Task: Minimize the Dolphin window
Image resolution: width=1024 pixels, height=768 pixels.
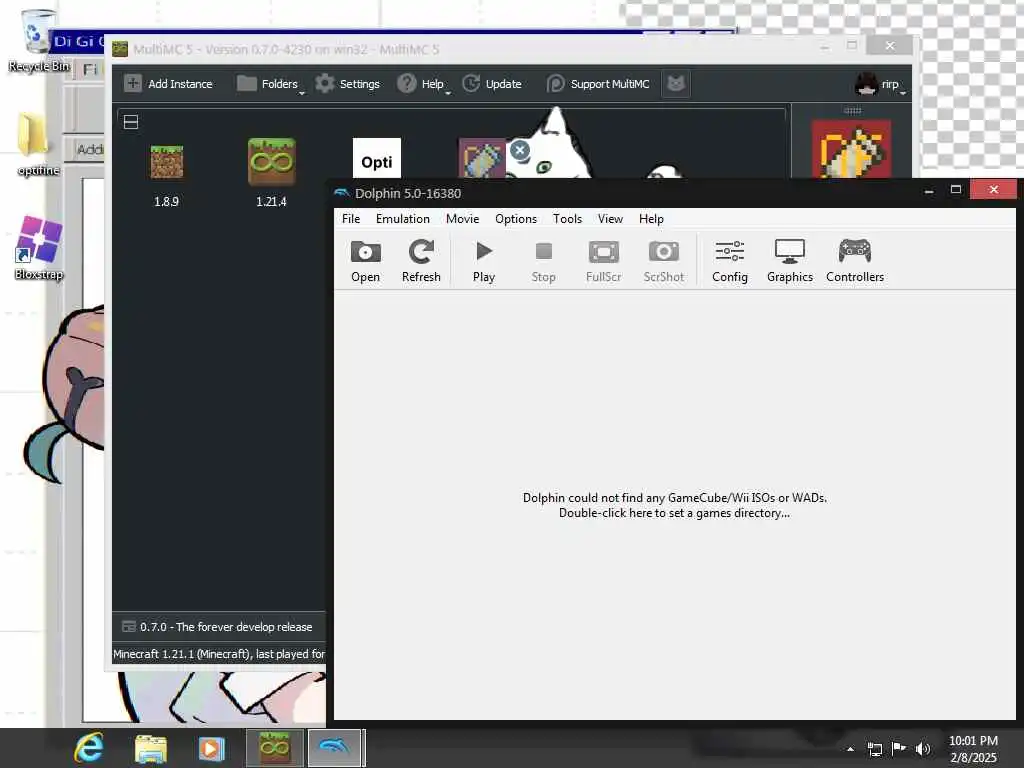Action: pyautogui.click(x=929, y=190)
